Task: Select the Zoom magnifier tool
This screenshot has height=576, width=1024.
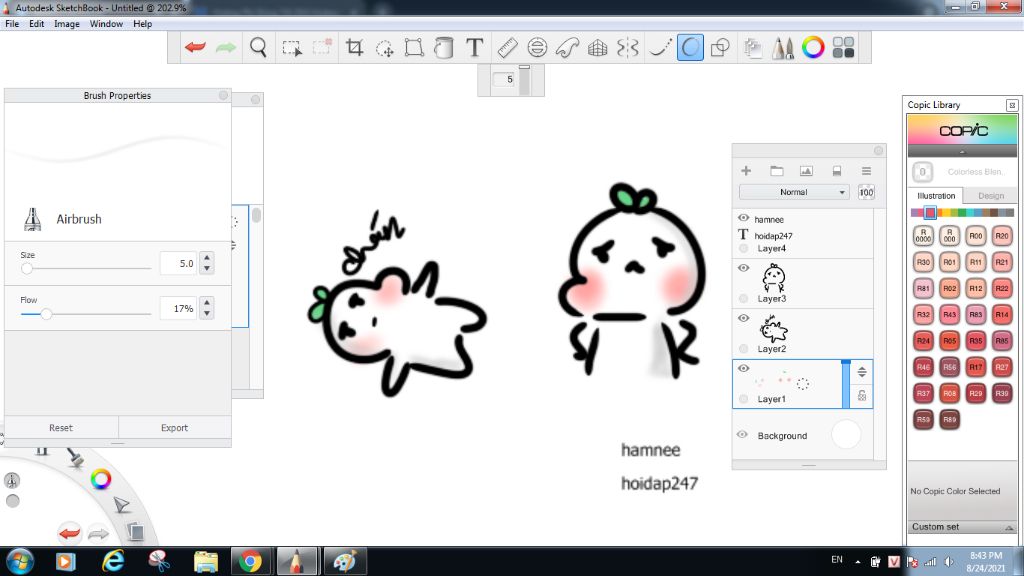Action: (259, 48)
